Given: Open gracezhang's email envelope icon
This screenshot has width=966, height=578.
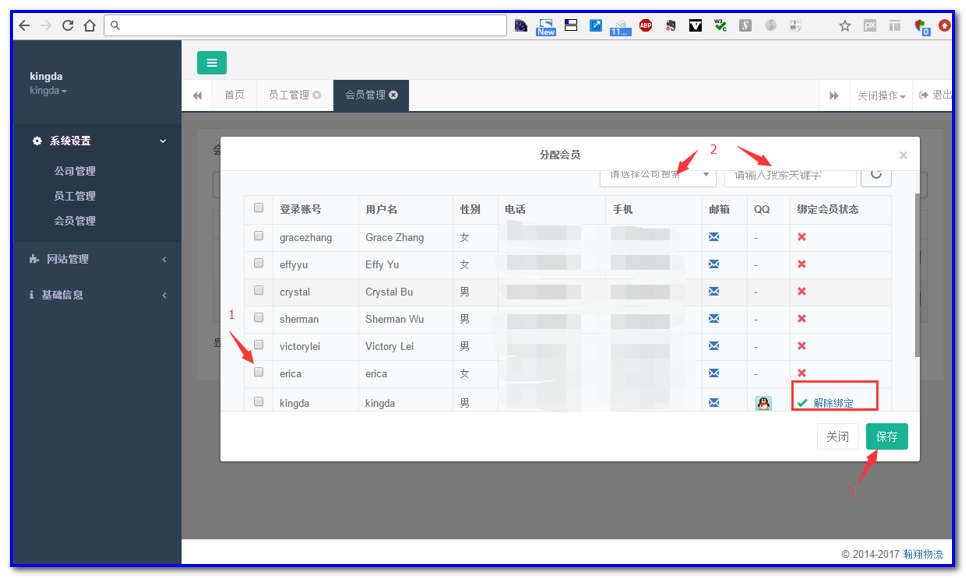Looking at the screenshot, I should tap(712, 237).
